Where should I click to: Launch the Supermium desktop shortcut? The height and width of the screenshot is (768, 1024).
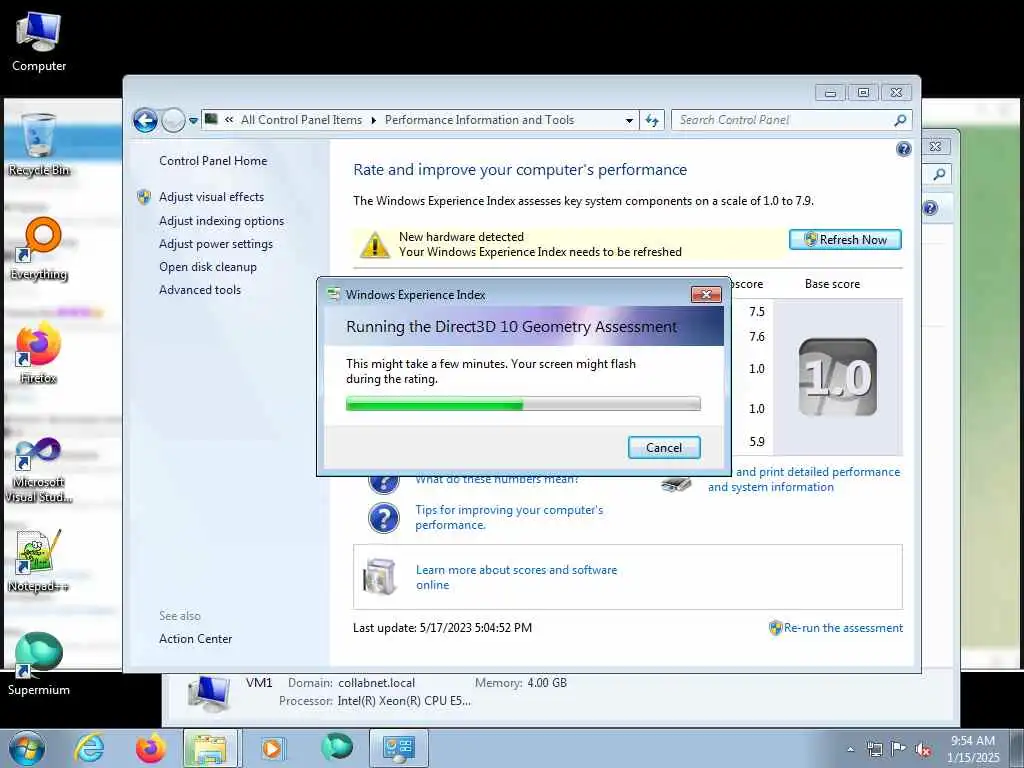pos(39,664)
